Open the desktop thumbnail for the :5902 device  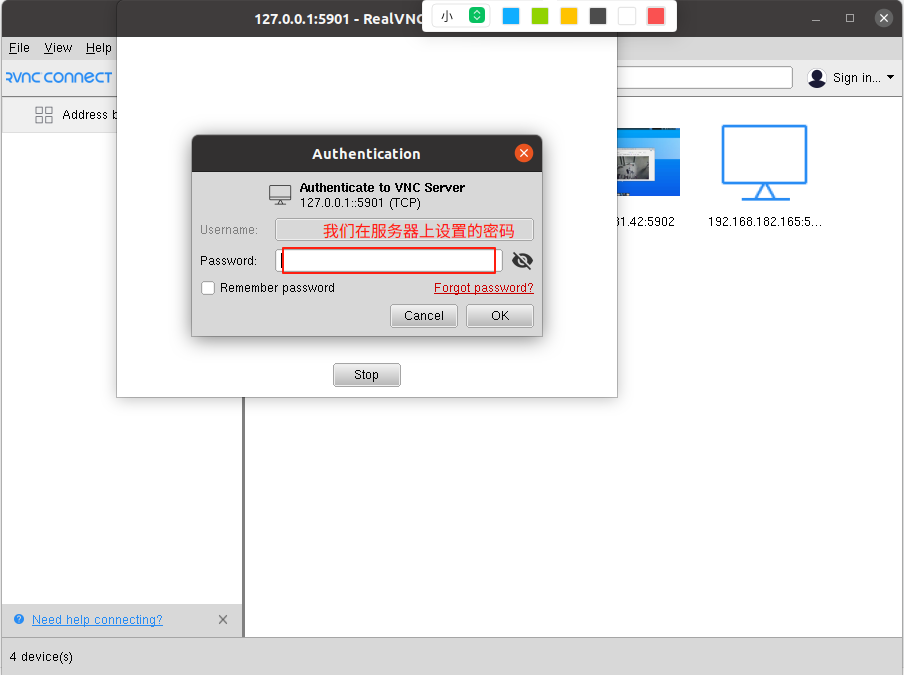[648, 161]
